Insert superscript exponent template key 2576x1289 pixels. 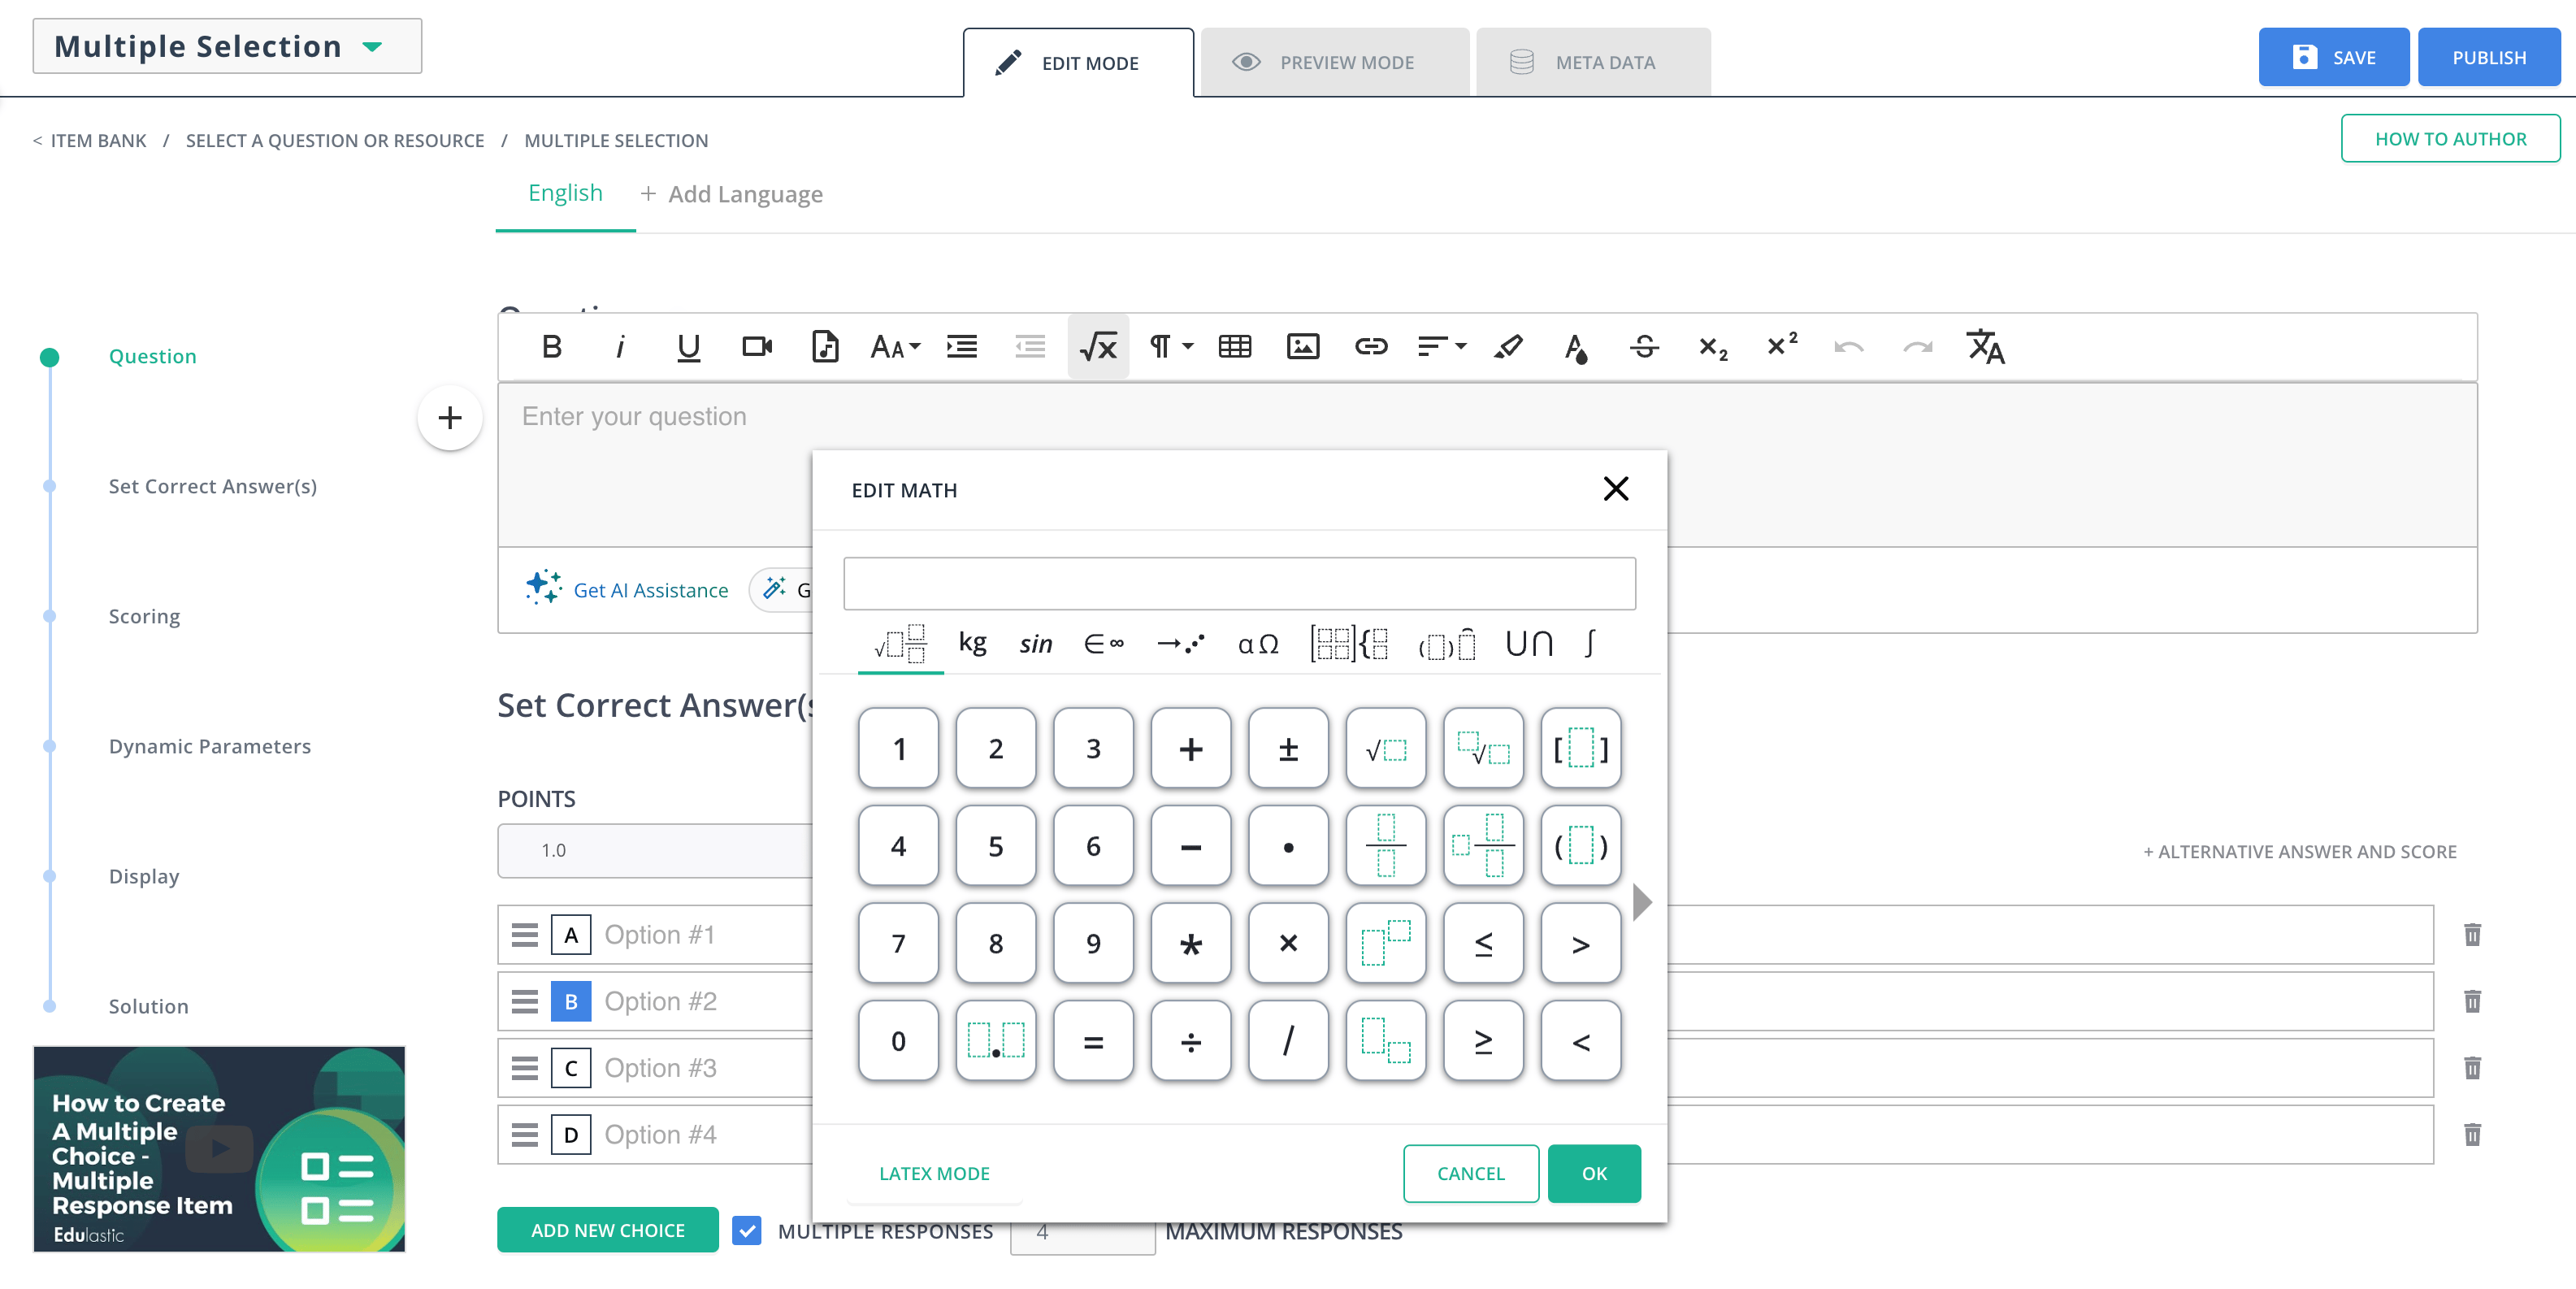(1386, 943)
